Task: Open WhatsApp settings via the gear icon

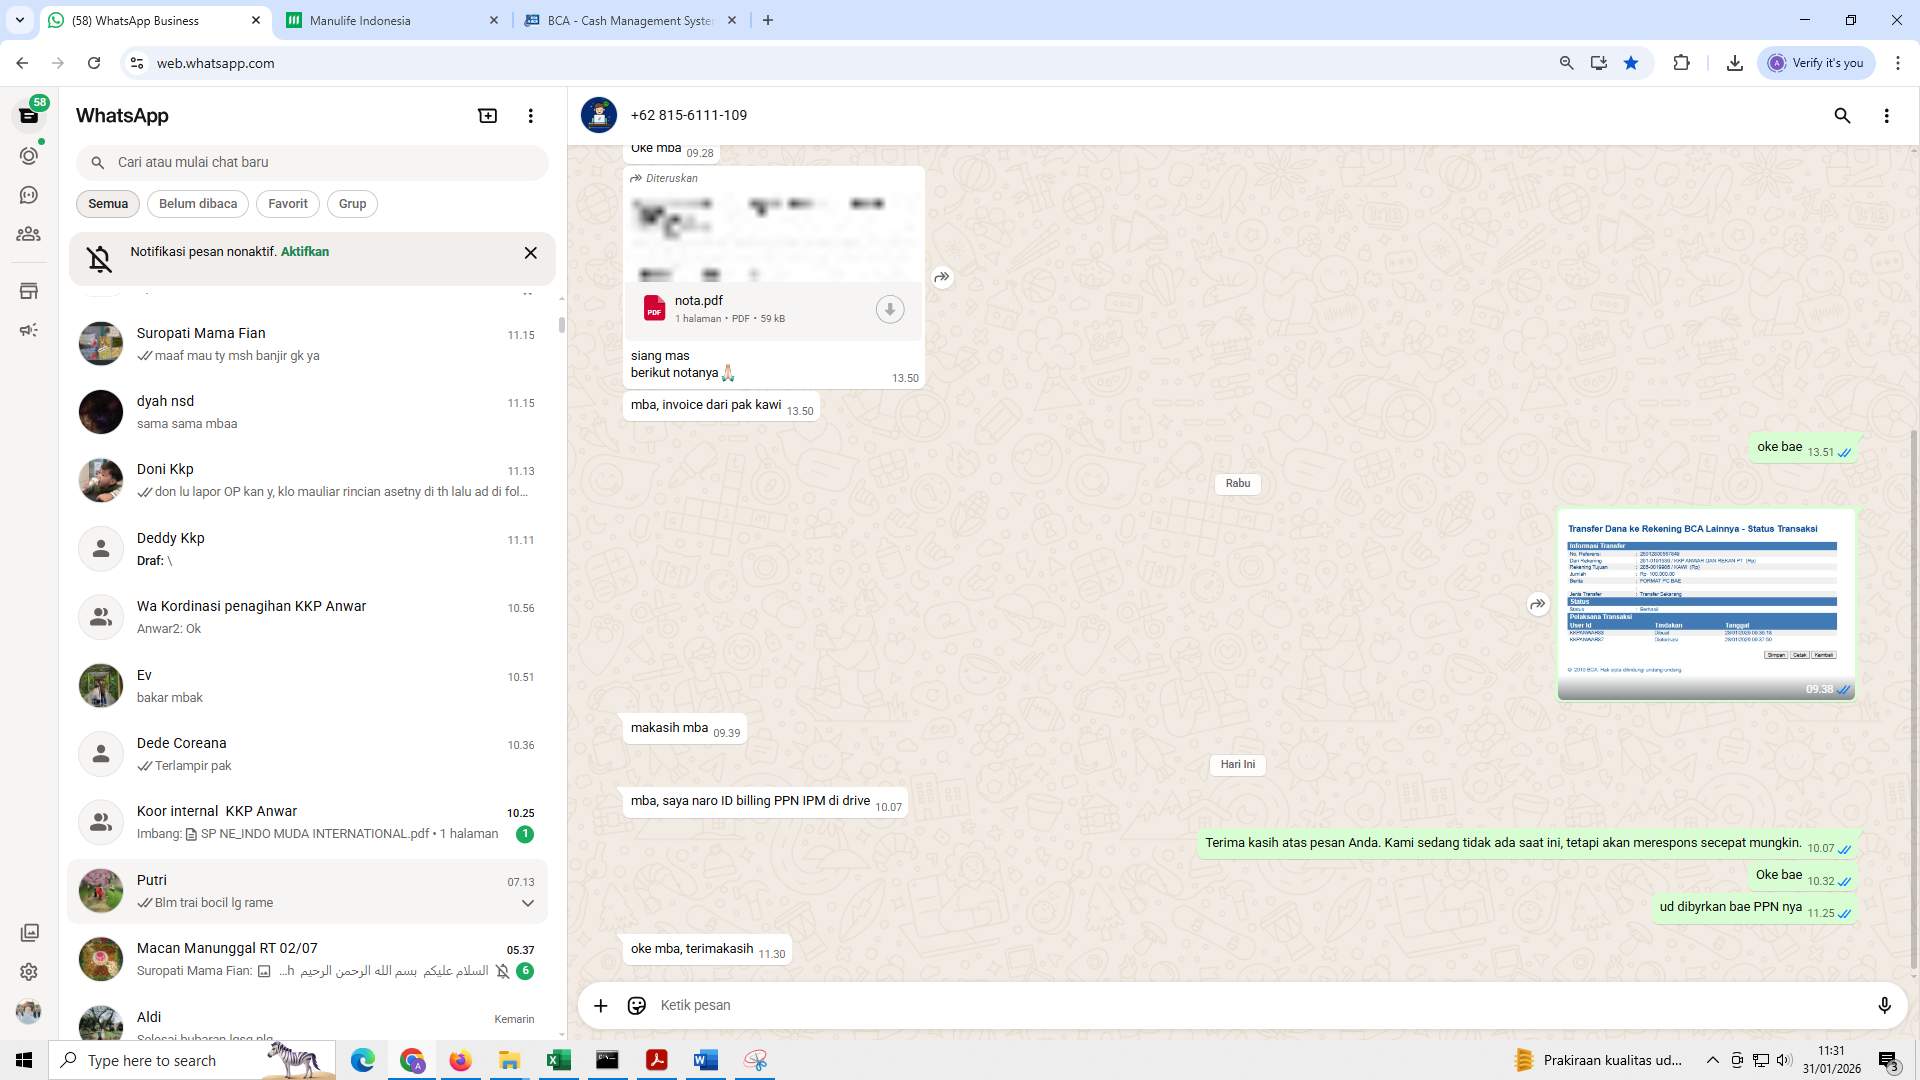Action: point(29,971)
